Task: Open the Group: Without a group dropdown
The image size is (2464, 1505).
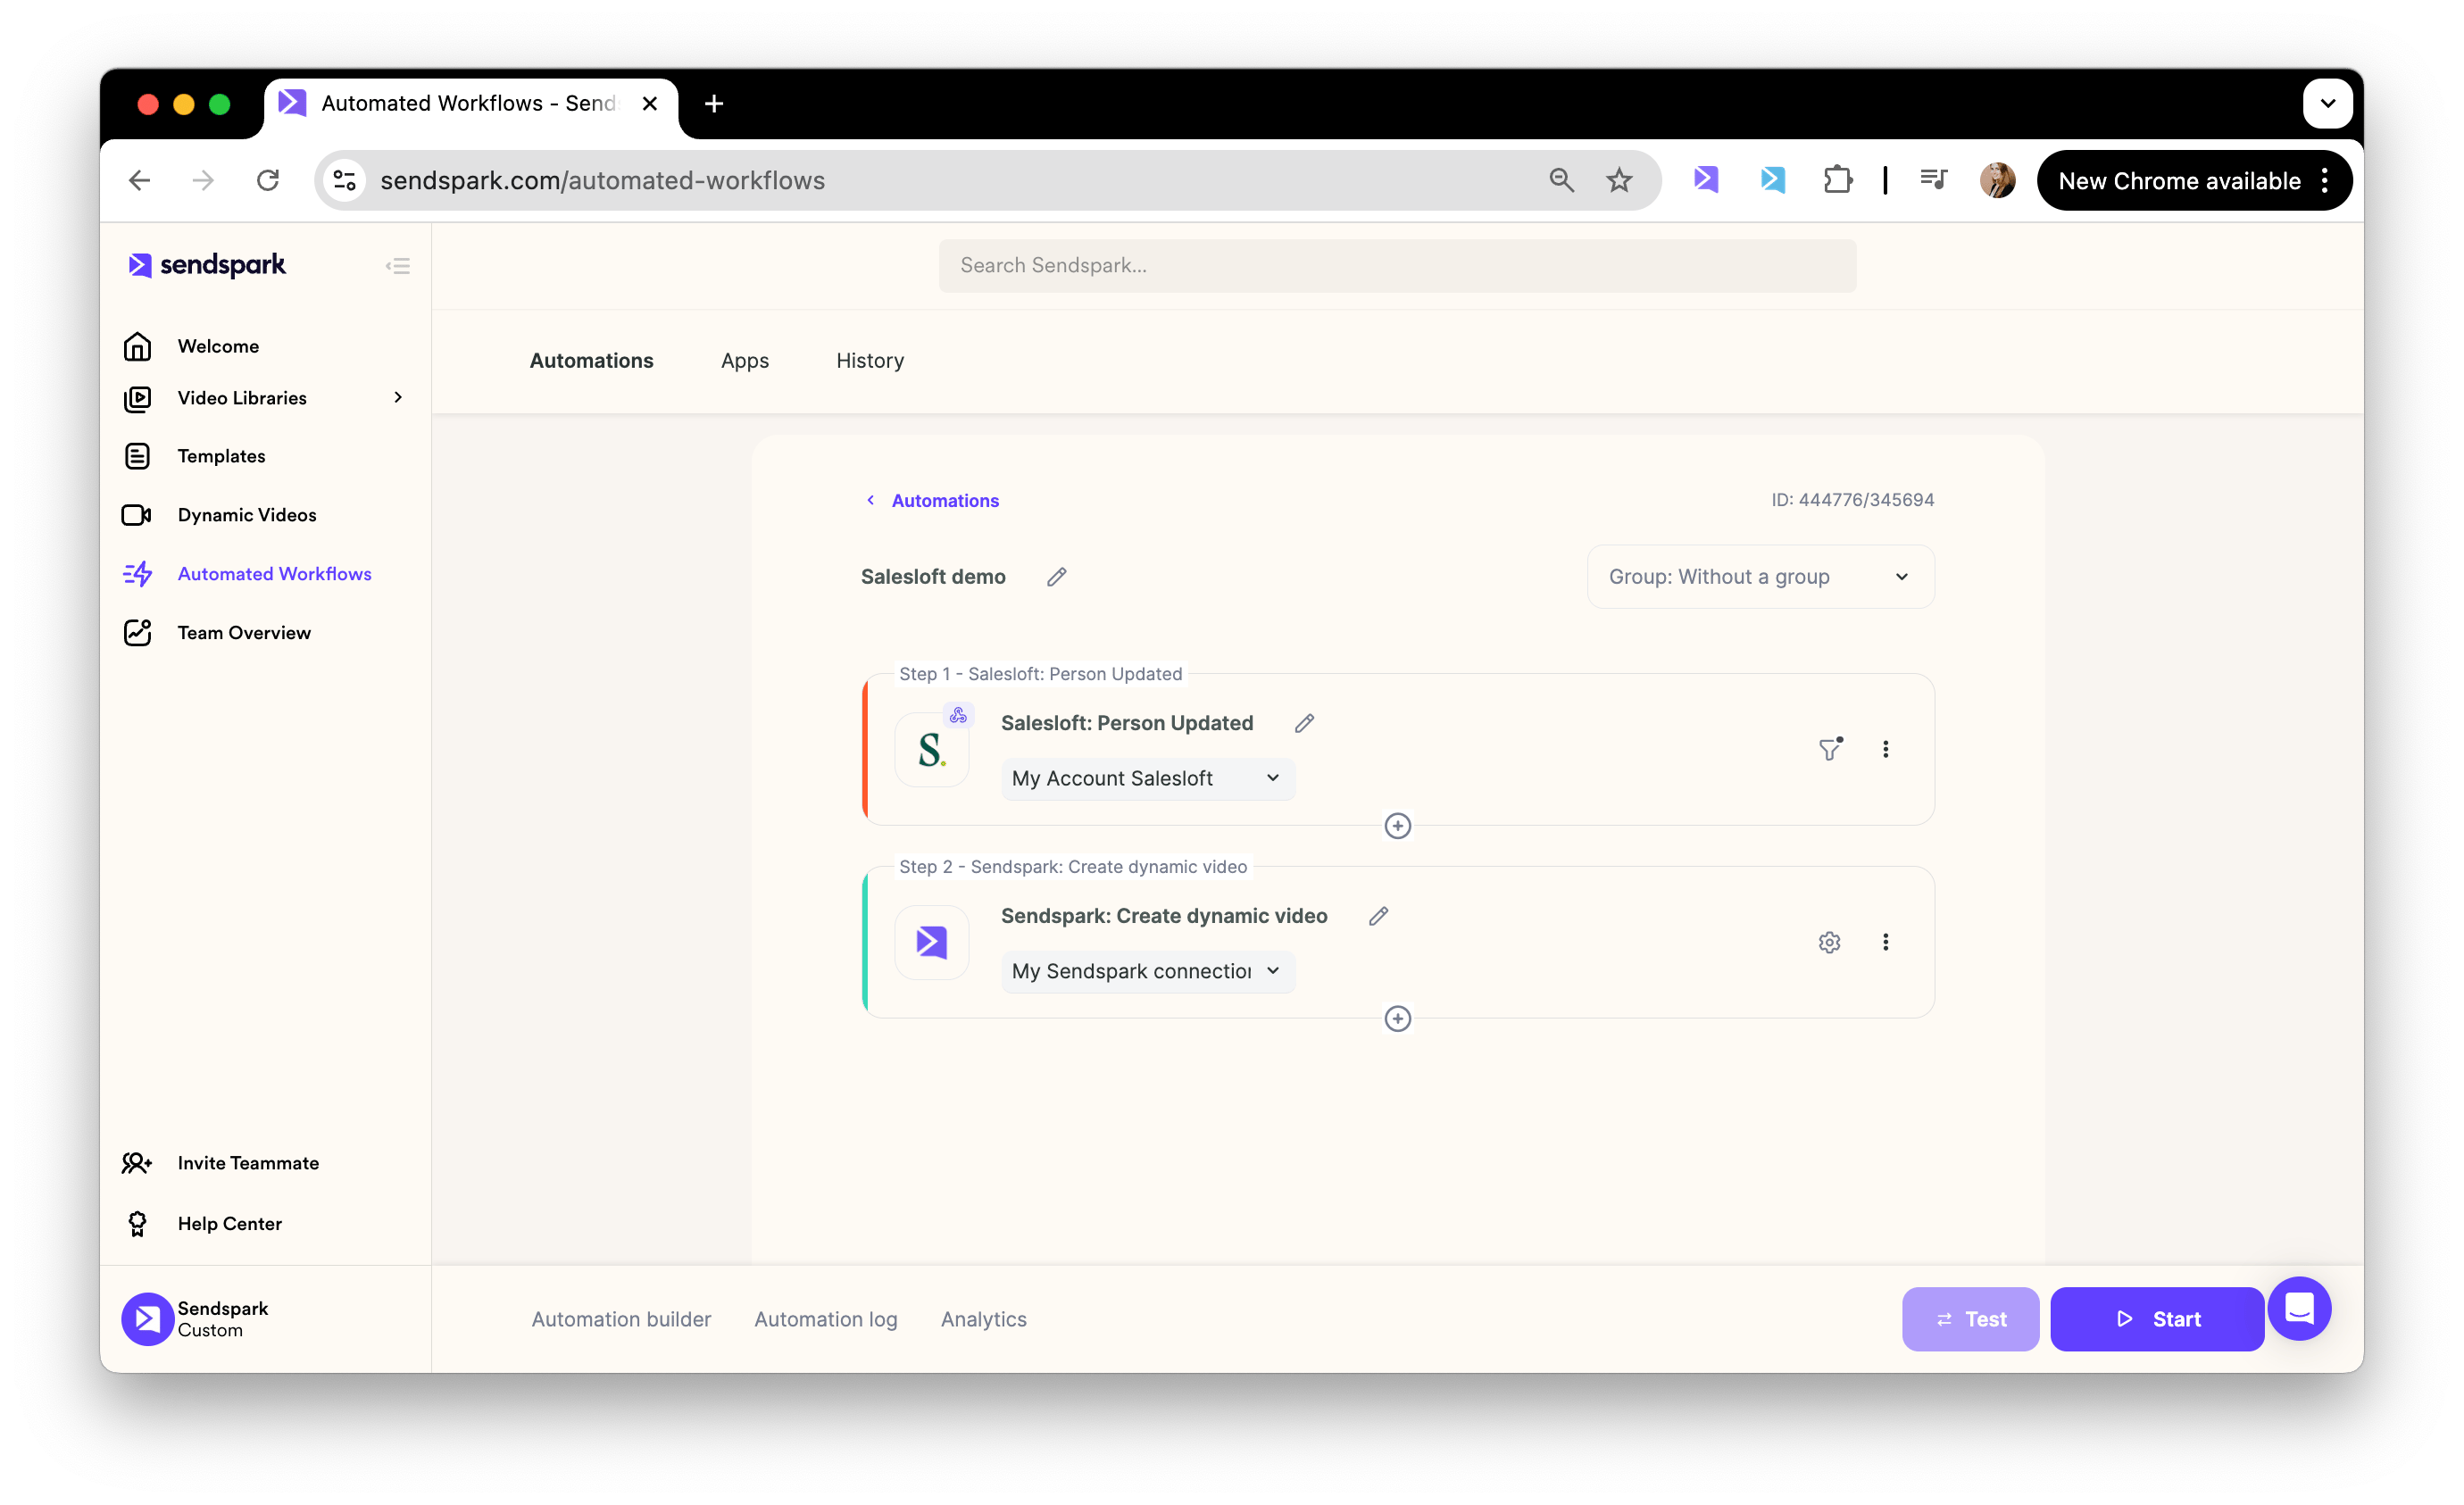Action: (x=1761, y=577)
